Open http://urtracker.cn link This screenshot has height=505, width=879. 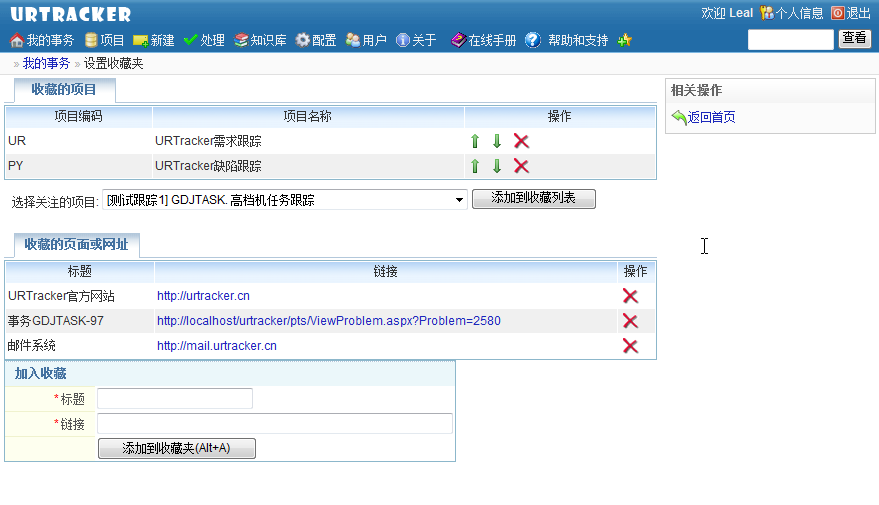coord(203,296)
